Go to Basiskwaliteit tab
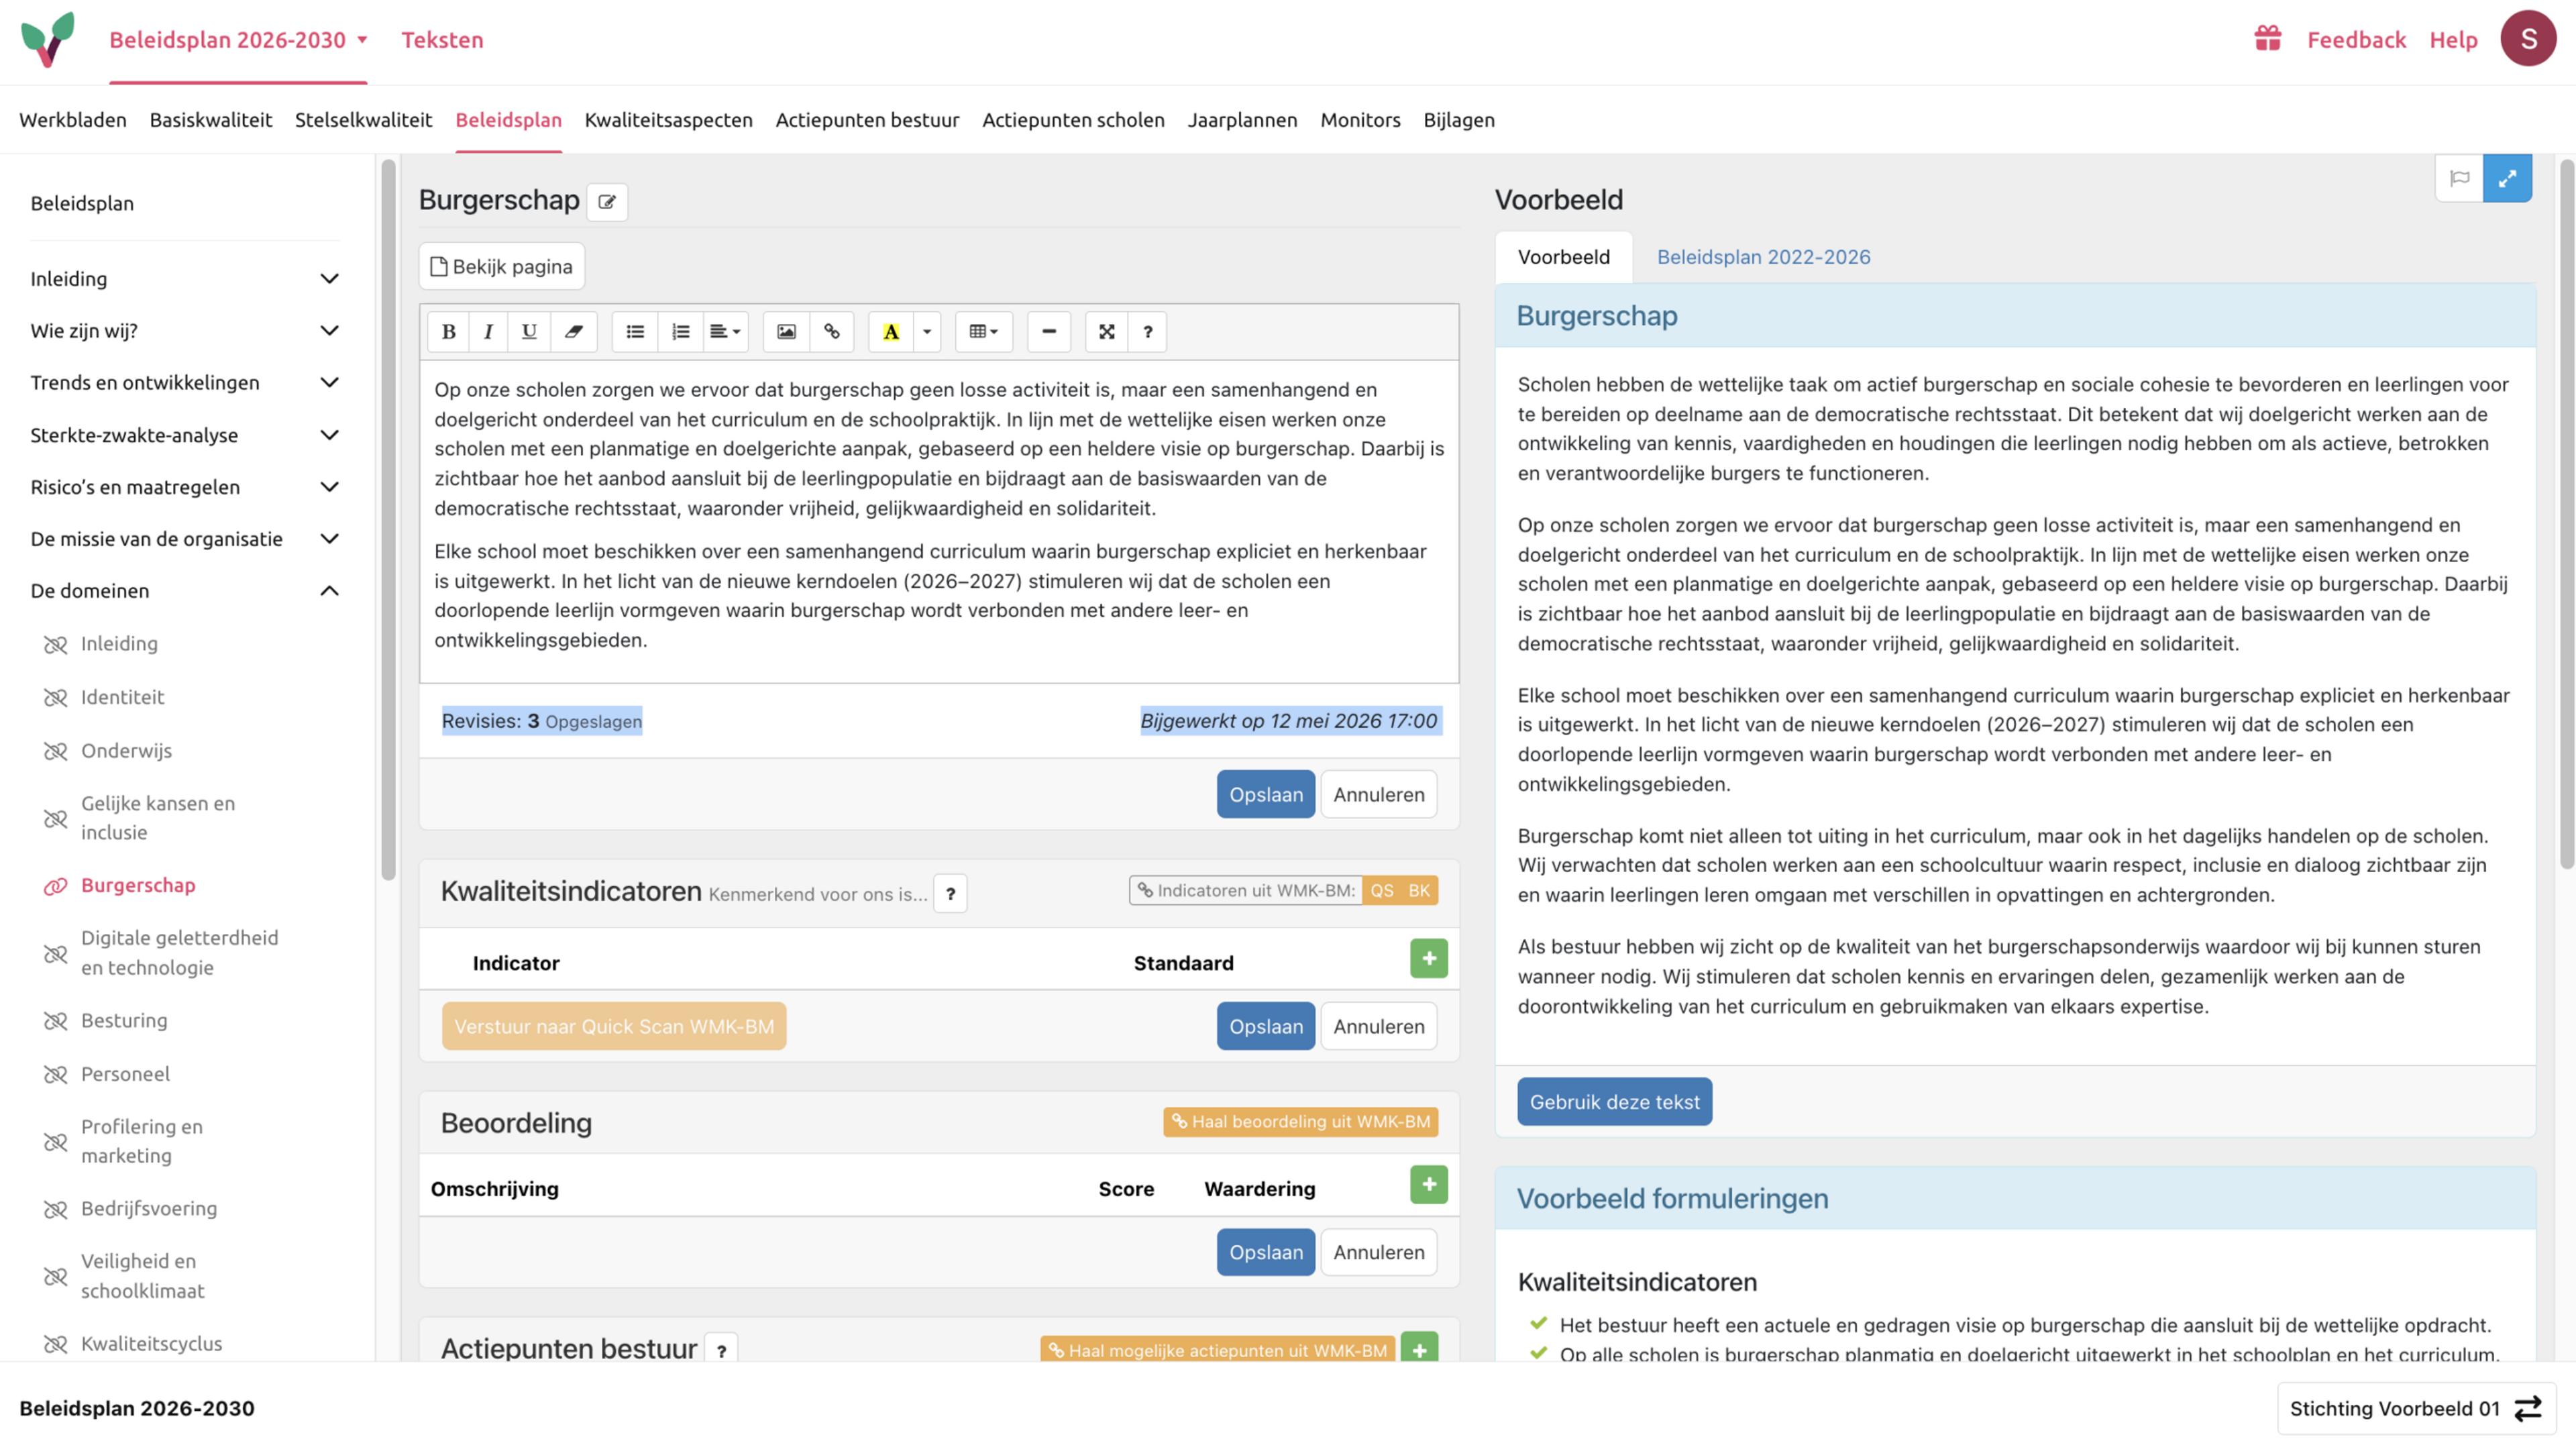Image resolution: width=2576 pixels, height=1439 pixels. (211, 120)
